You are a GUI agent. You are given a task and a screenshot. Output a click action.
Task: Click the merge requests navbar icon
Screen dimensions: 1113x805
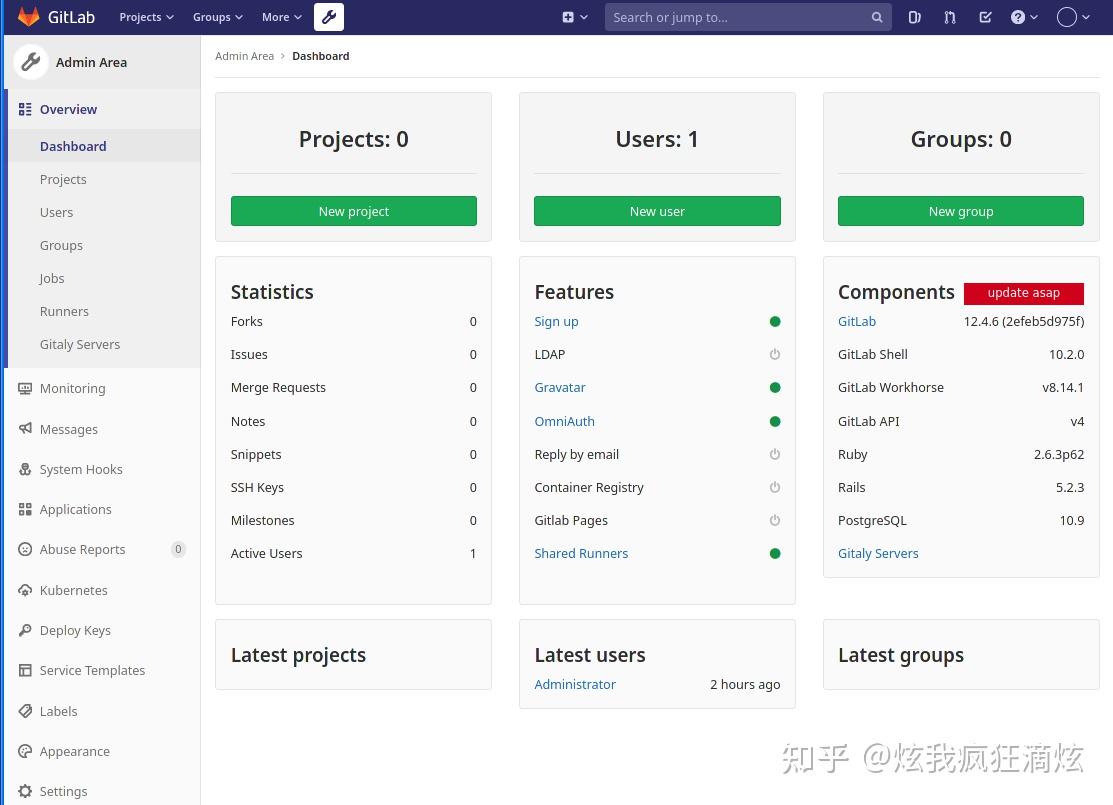(949, 17)
